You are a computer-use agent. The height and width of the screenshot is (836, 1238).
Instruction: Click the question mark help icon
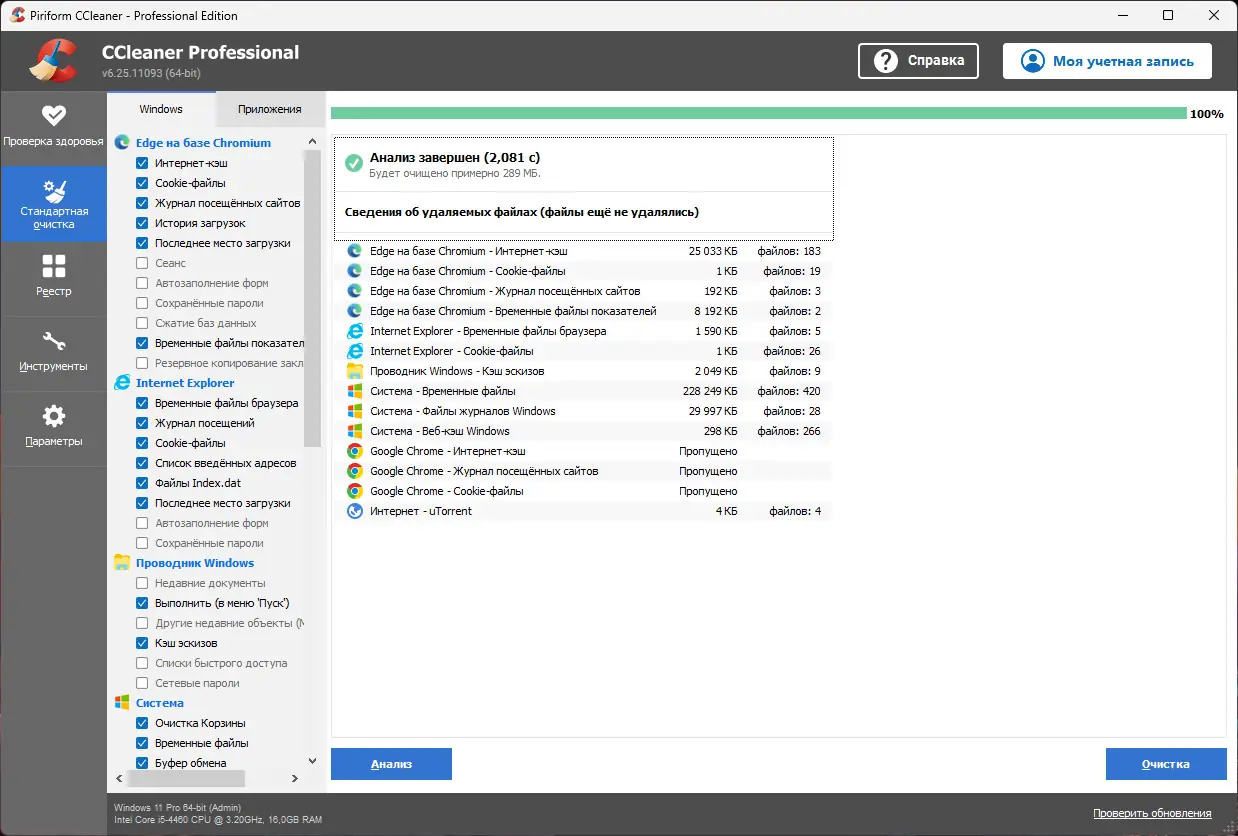click(886, 61)
